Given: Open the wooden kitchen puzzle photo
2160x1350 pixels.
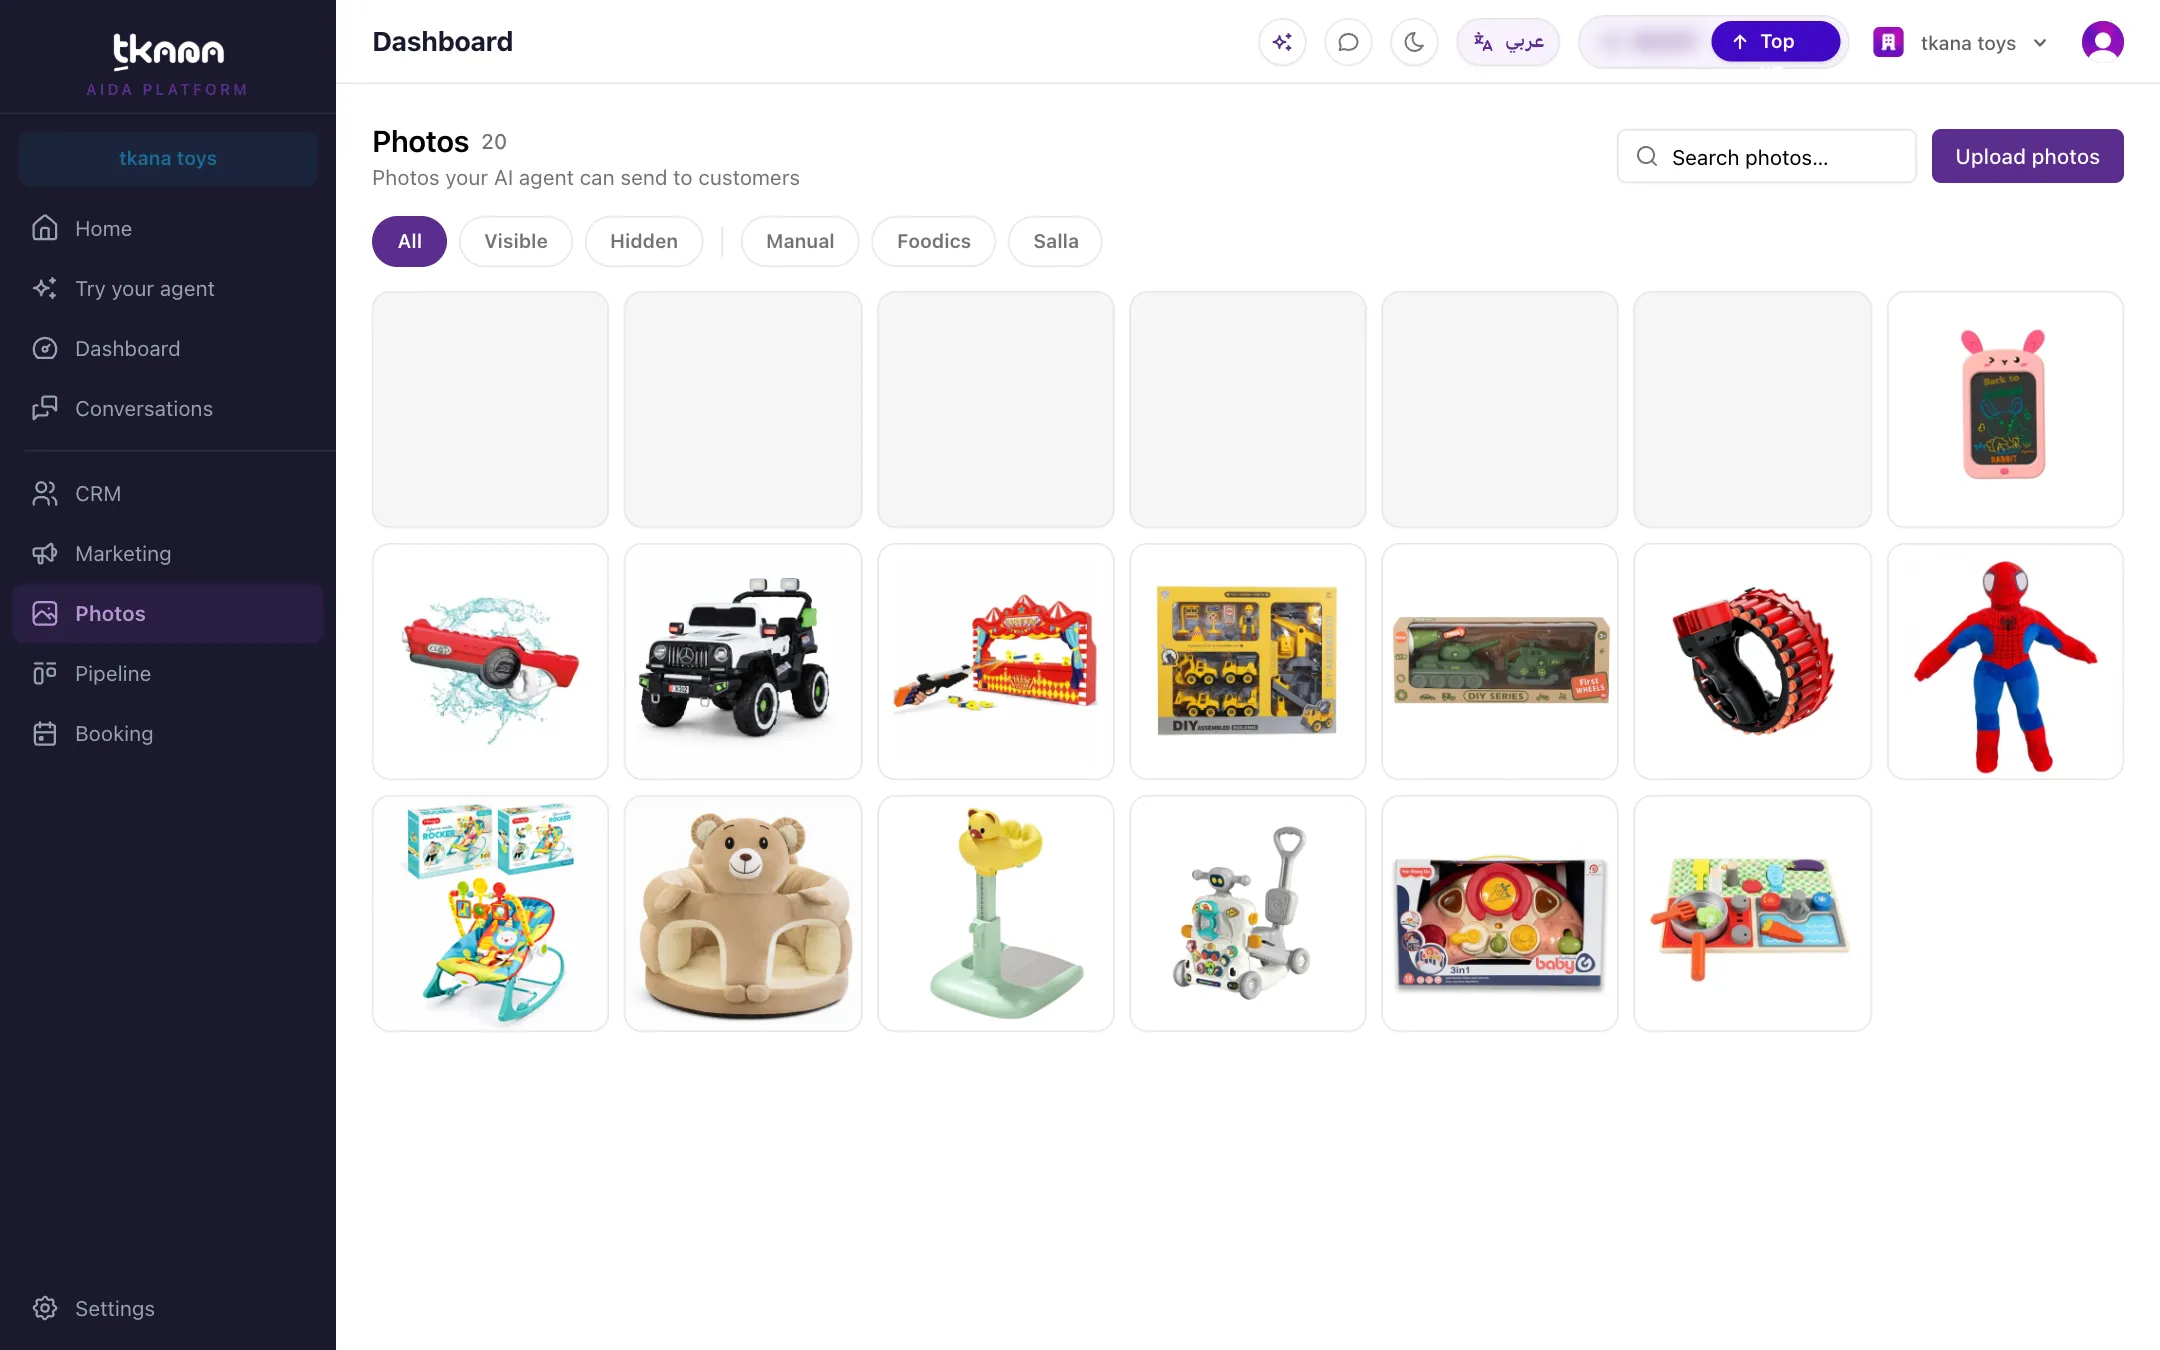Looking at the screenshot, I should click(x=1752, y=914).
